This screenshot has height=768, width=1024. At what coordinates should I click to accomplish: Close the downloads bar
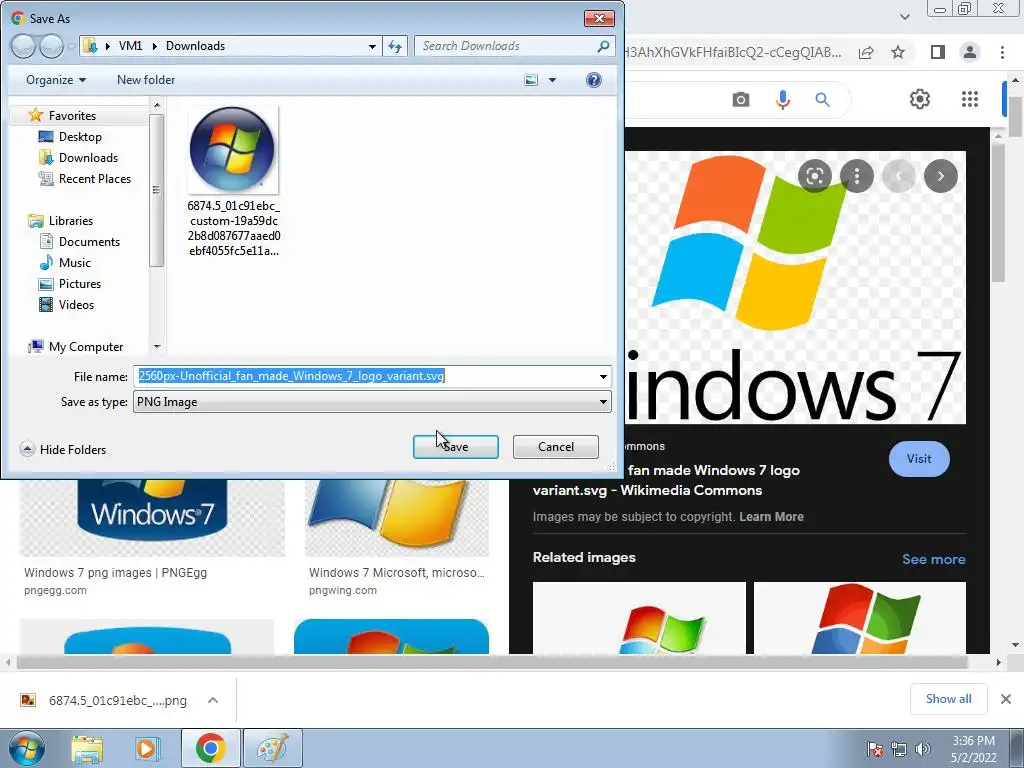[x=1006, y=699]
